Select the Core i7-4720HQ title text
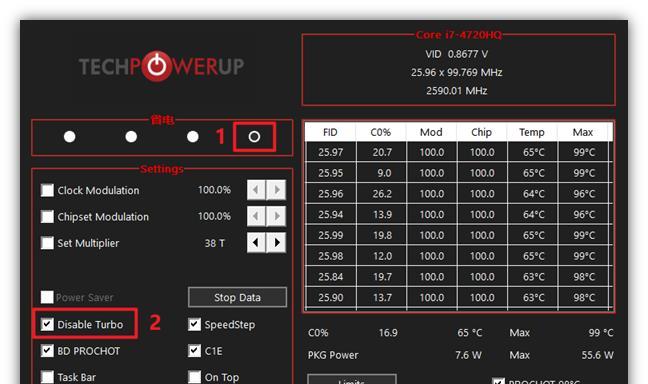648x384 pixels. coord(459,35)
